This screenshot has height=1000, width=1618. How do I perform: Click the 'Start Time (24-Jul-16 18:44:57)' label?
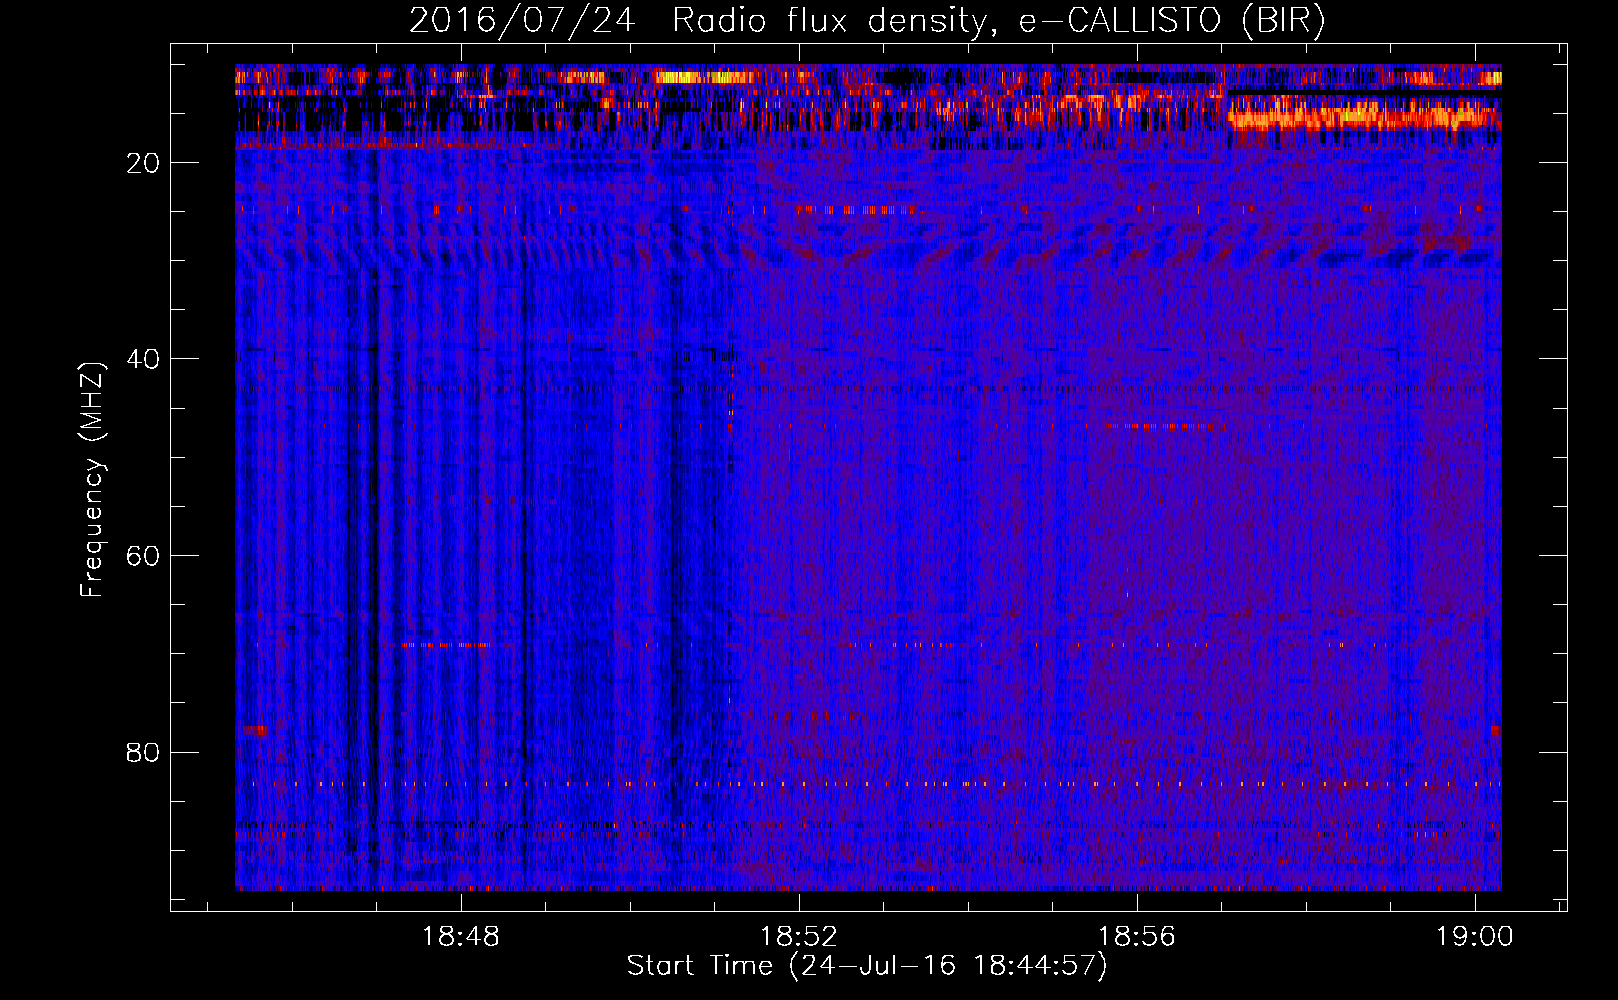point(867,966)
